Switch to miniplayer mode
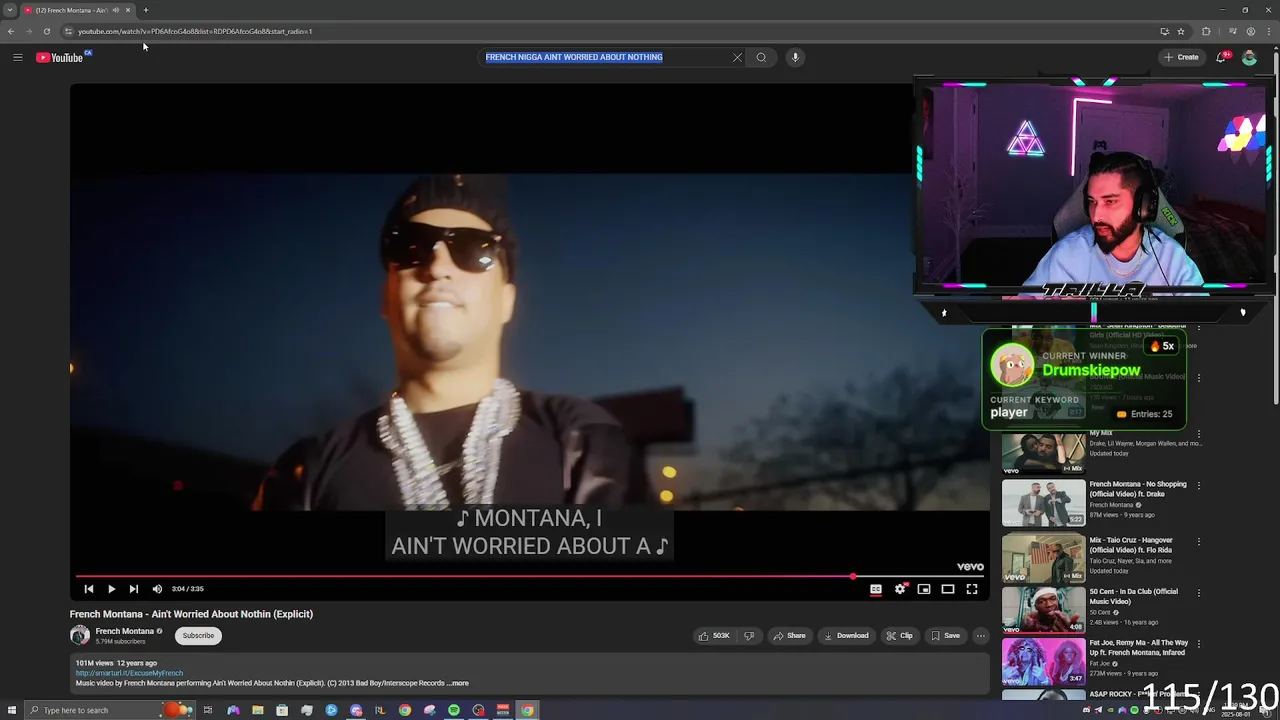Image resolution: width=1280 pixels, height=720 pixels. (x=924, y=589)
